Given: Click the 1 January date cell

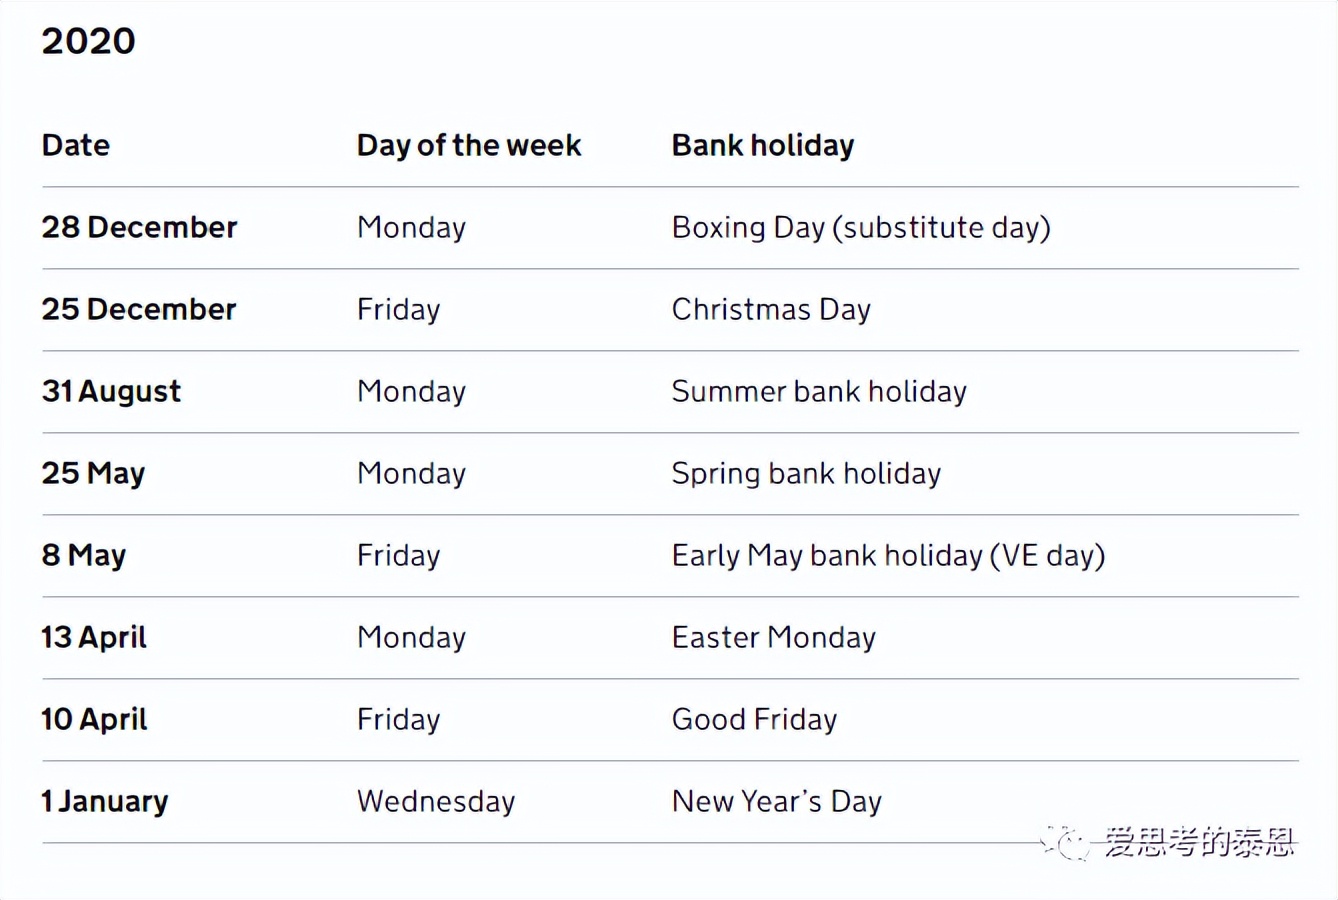Looking at the screenshot, I should coord(105,802).
